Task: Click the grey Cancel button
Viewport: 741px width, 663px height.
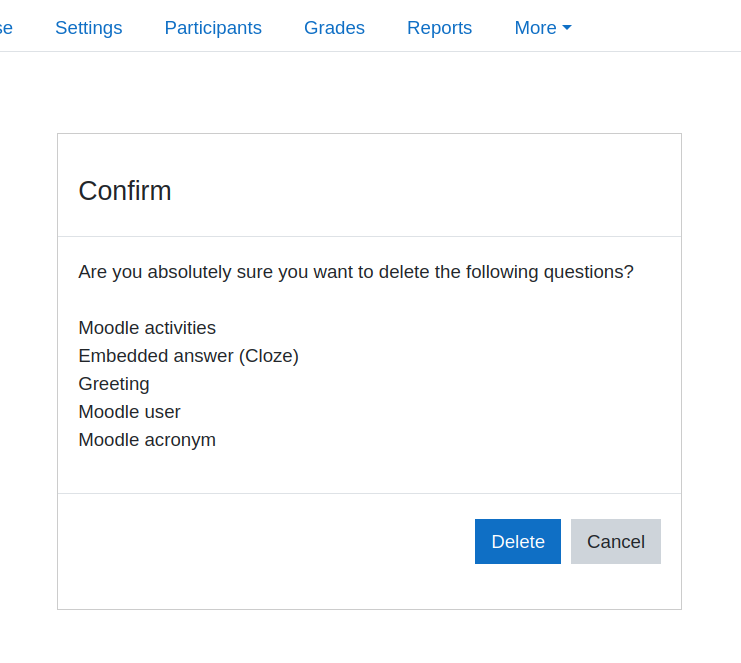Action: click(x=616, y=542)
